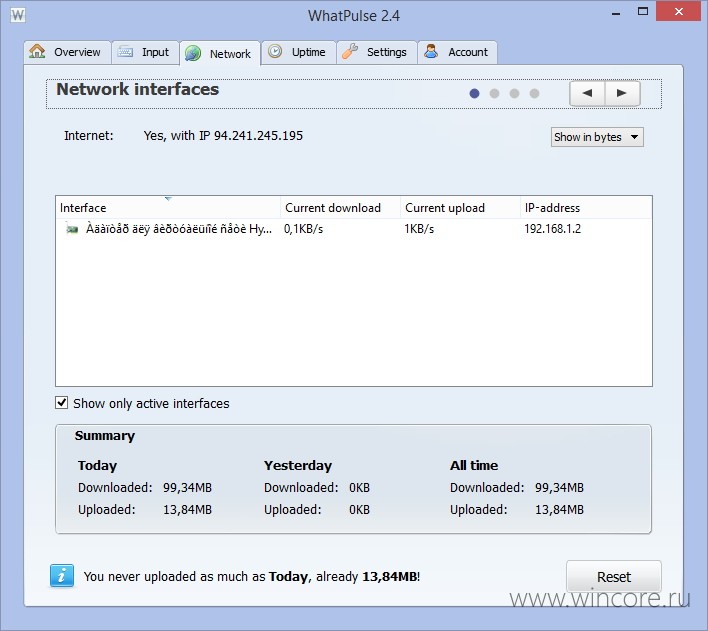Open the Account tab

[x=457, y=52]
